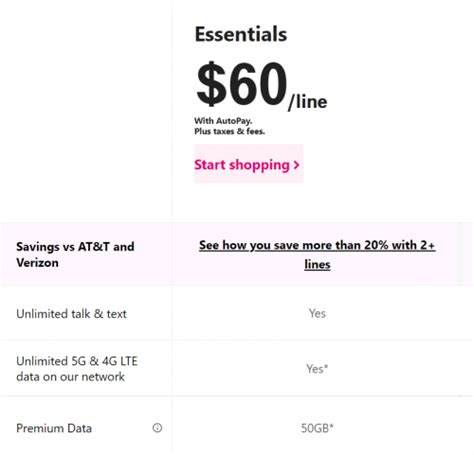
Task: Click the Unlimited talk & text row label
Action: [x=71, y=314]
